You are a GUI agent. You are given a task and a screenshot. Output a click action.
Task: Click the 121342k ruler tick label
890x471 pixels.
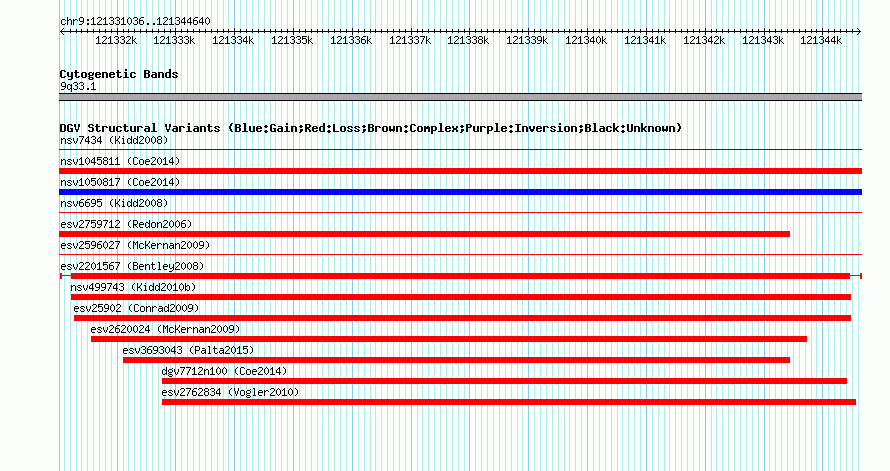coord(704,40)
